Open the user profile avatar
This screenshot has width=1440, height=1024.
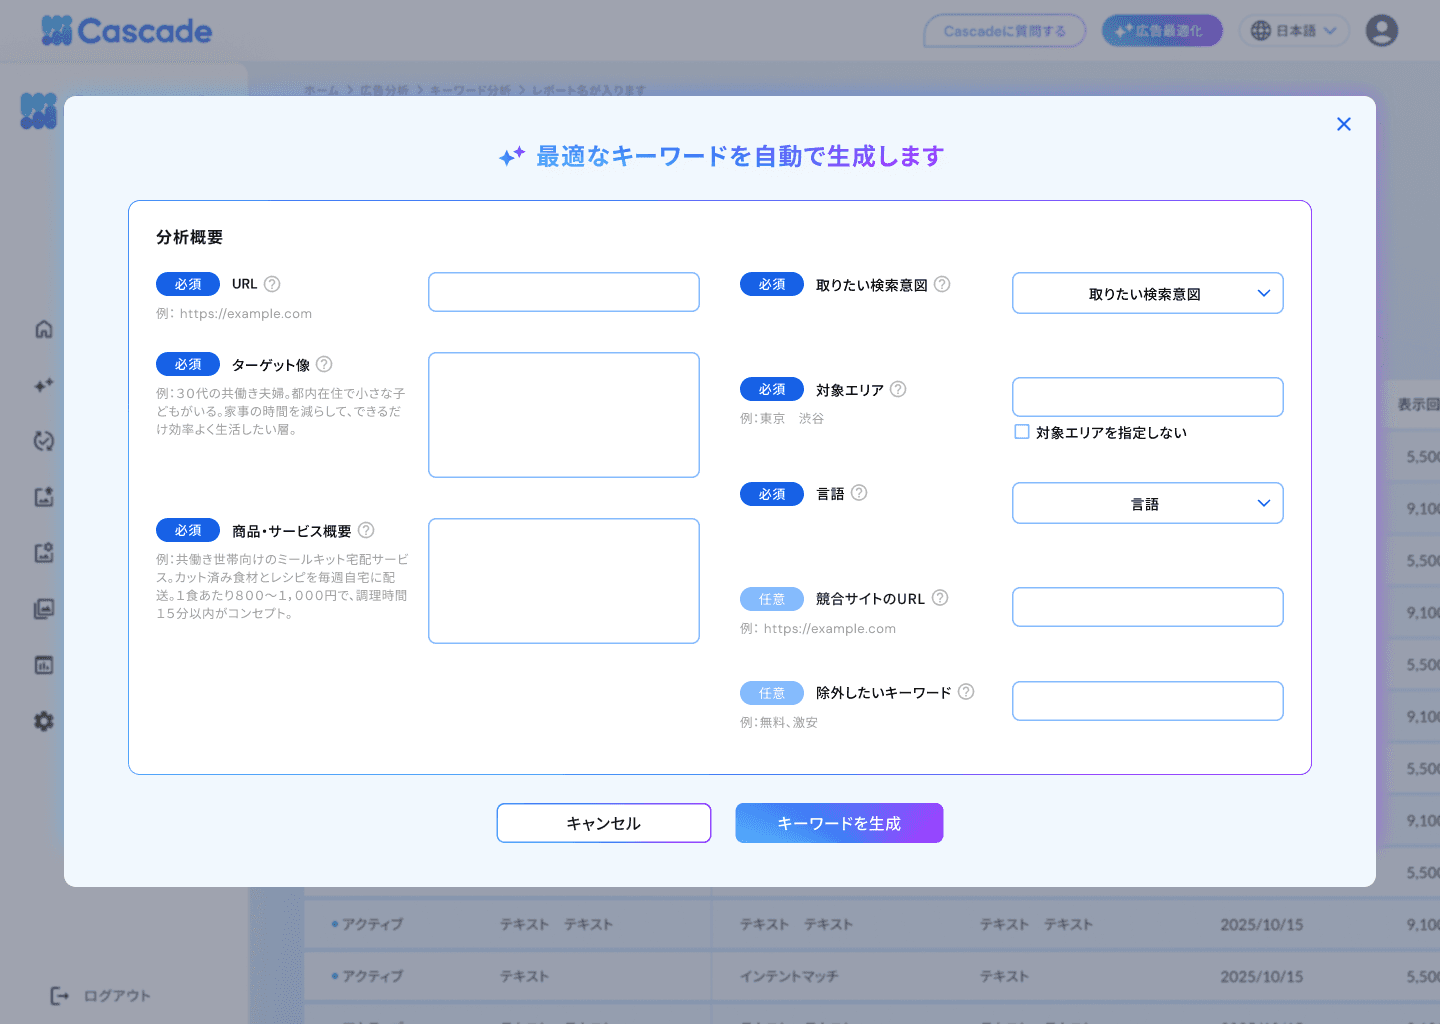1382,31
